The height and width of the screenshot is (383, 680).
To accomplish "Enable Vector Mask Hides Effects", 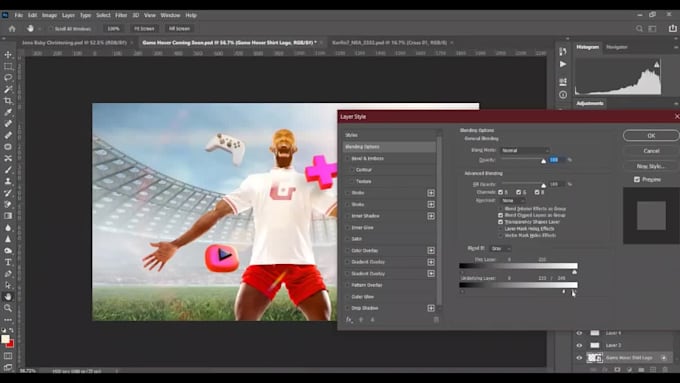I will tap(500, 235).
